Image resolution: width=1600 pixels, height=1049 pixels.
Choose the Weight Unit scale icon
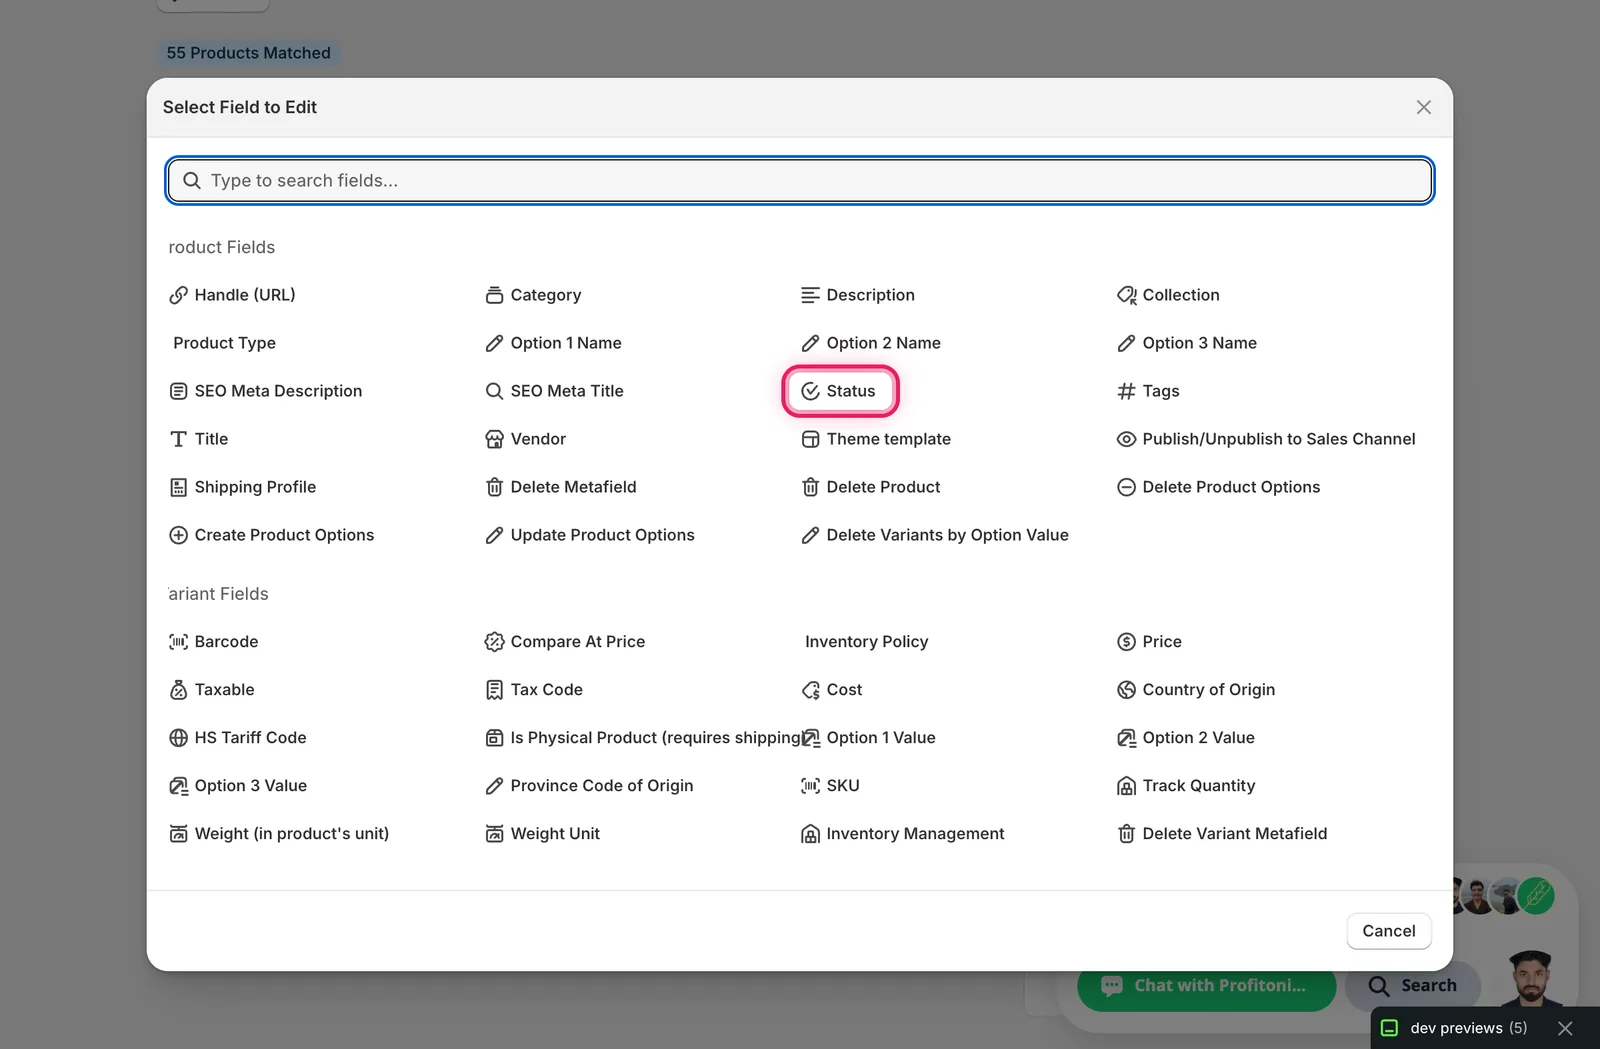[x=494, y=834]
